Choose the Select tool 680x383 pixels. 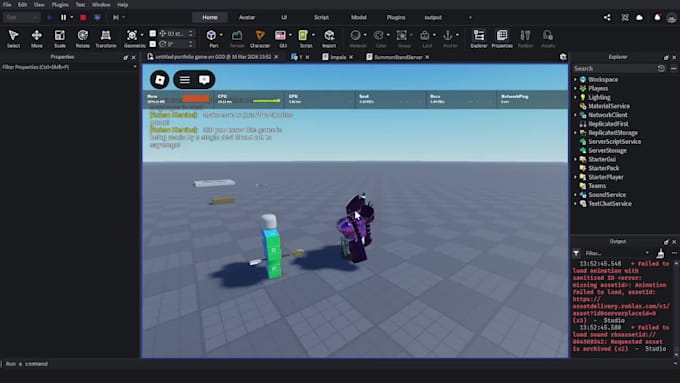pos(13,38)
